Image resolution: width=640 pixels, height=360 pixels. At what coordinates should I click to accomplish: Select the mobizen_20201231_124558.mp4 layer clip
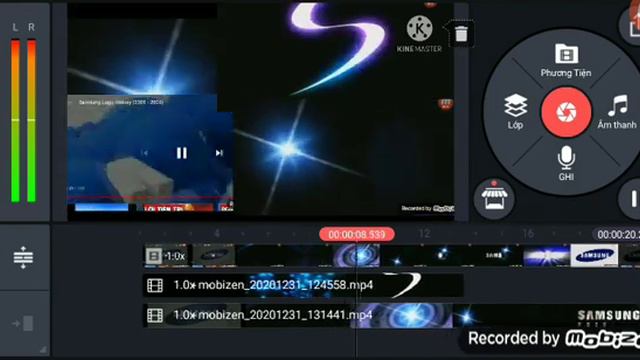click(303, 285)
